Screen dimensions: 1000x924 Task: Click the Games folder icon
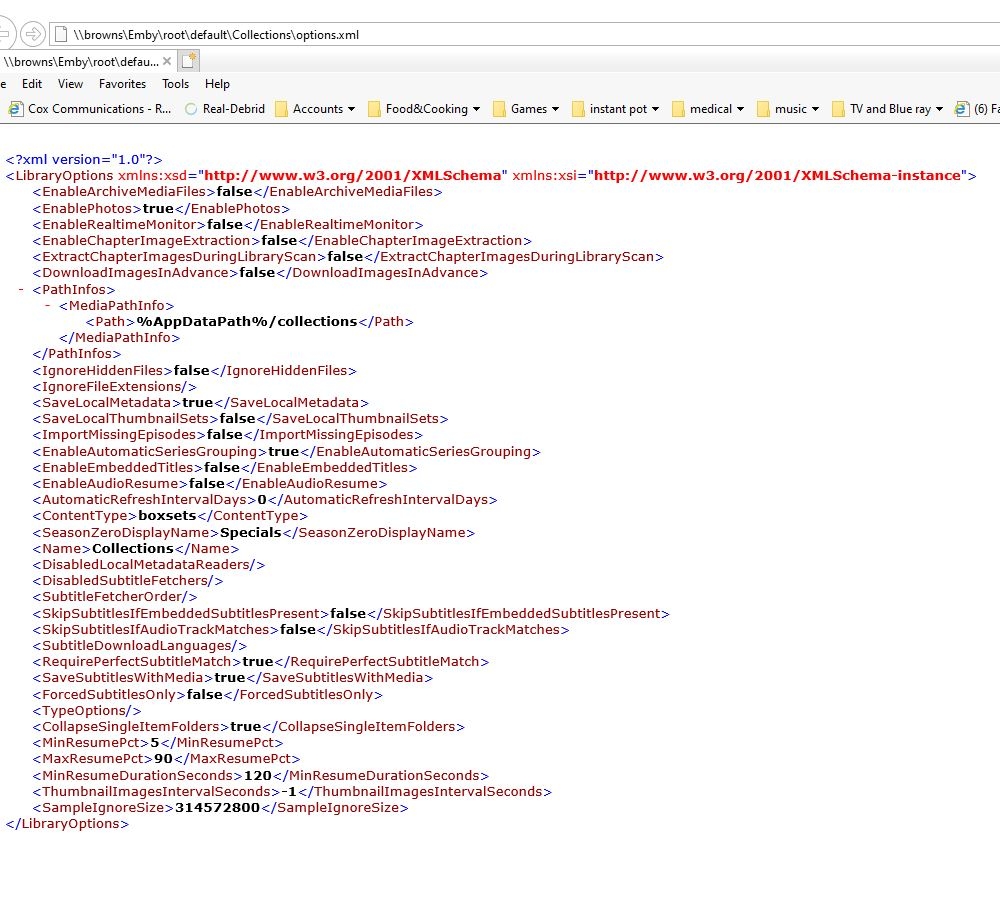coord(499,109)
